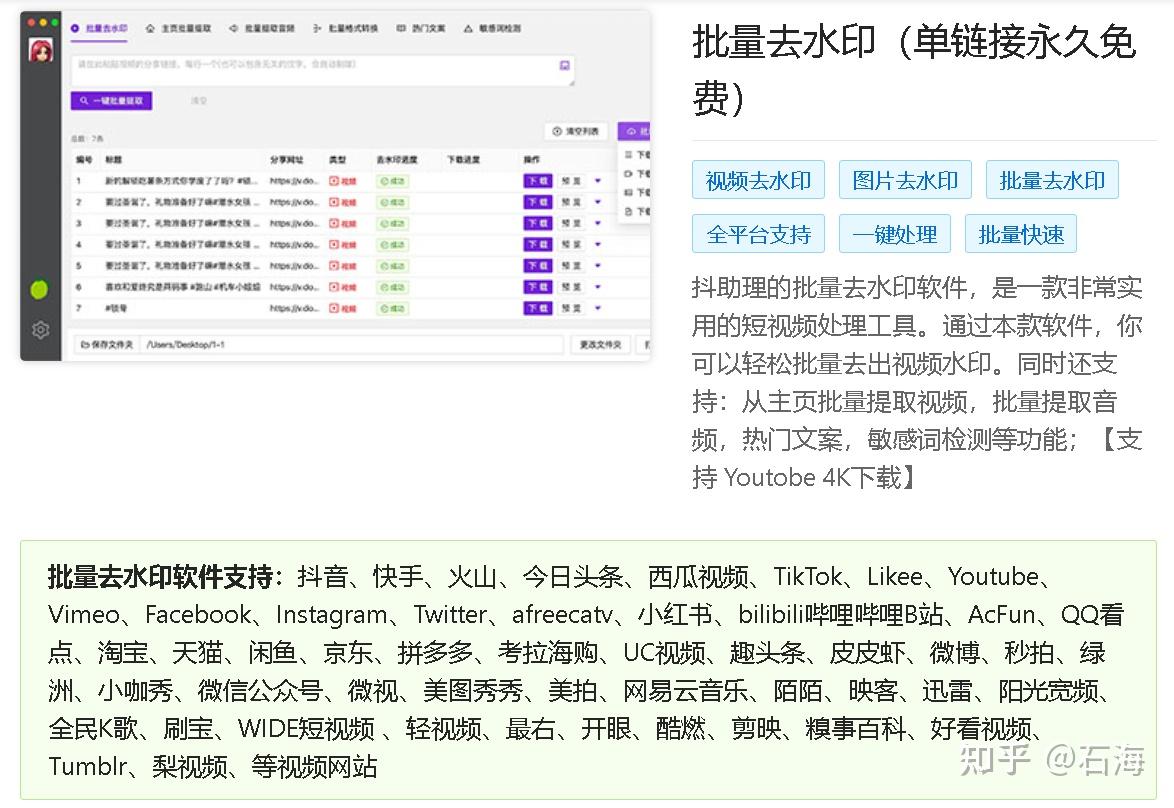Click the 下载 button in row 7
The image size is (1174, 808).
pyautogui.click(x=538, y=308)
